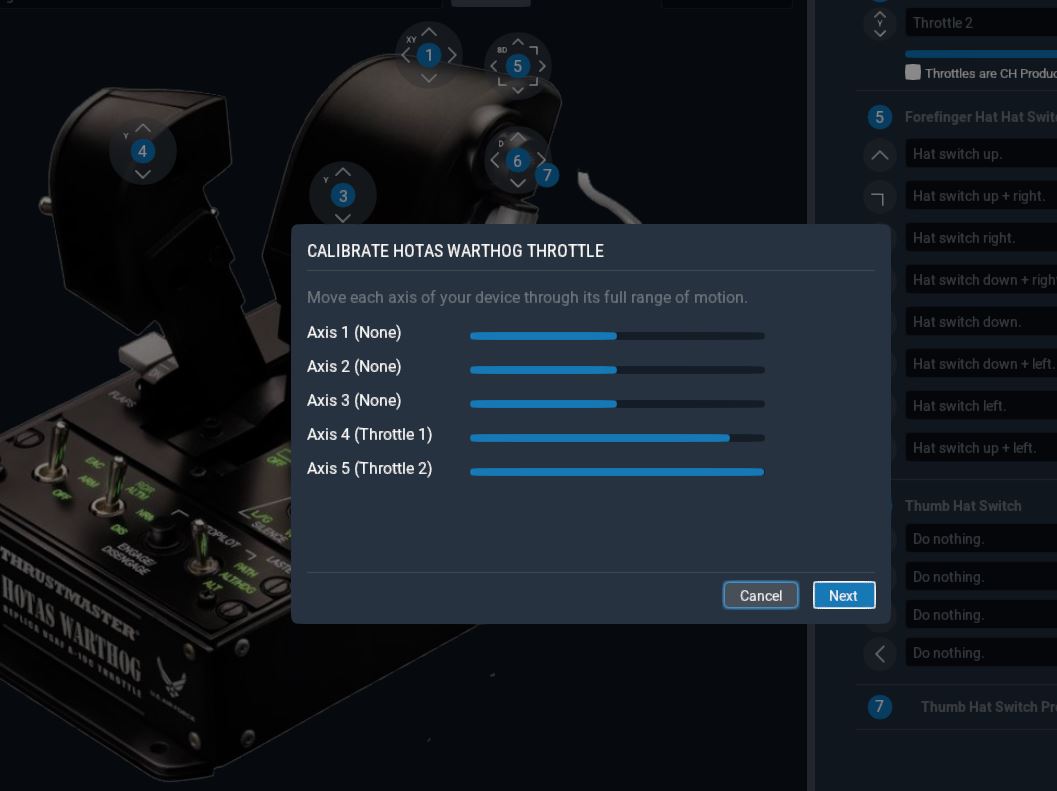The height and width of the screenshot is (791, 1057).
Task: Click the Axis 1 (None) calibration bar
Action: click(617, 336)
